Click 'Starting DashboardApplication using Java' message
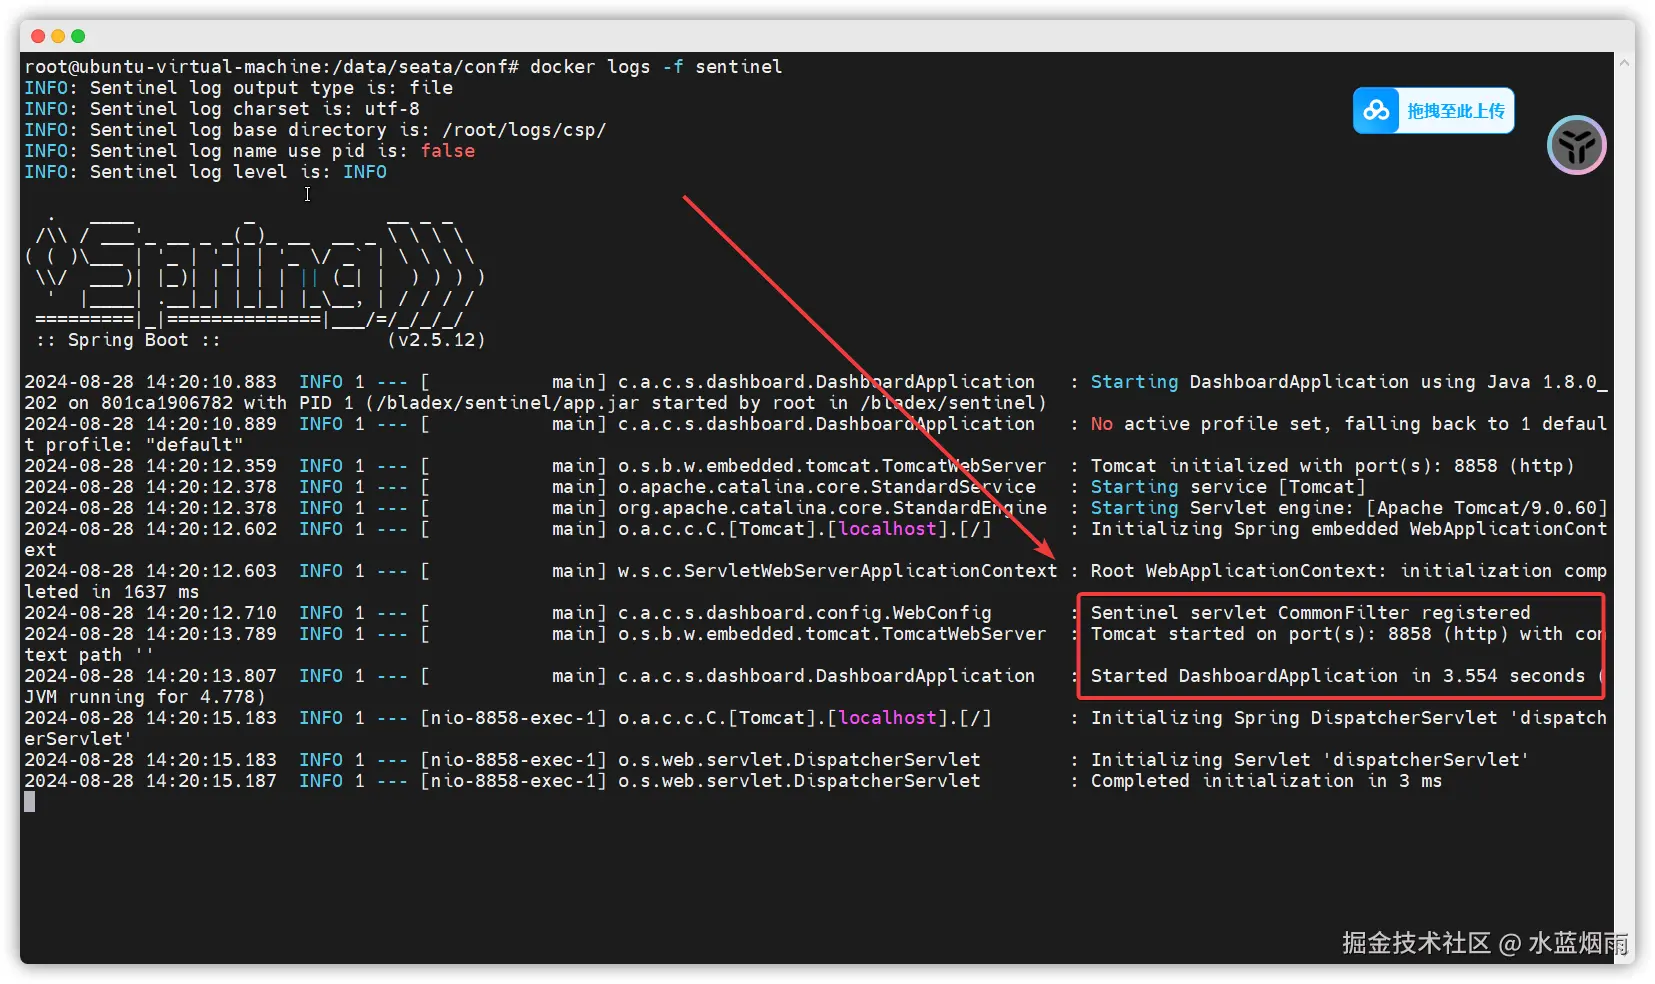 (x=1349, y=382)
